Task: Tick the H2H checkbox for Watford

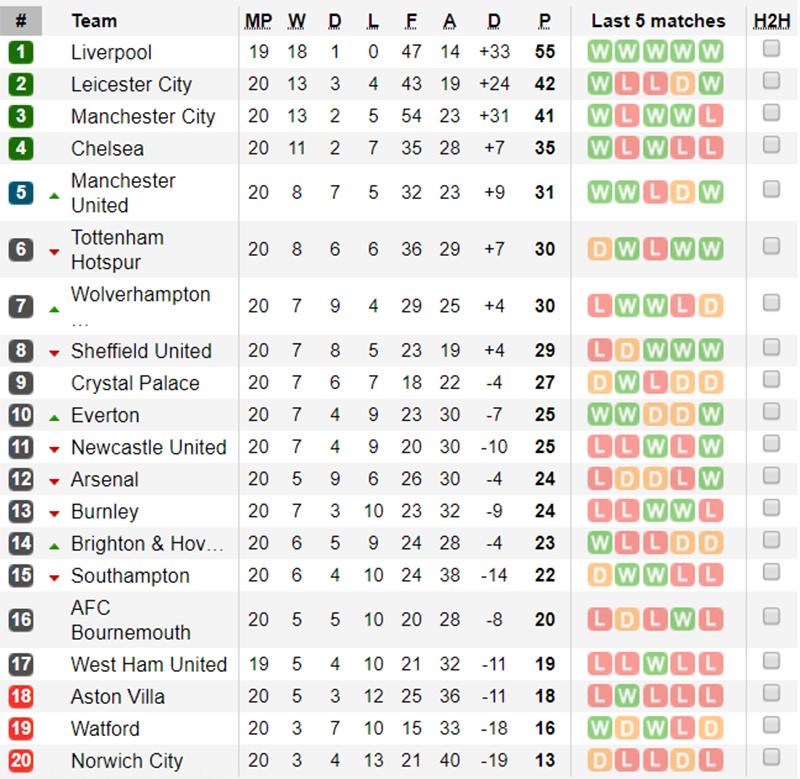Action: pyautogui.click(x=771, y=726)
